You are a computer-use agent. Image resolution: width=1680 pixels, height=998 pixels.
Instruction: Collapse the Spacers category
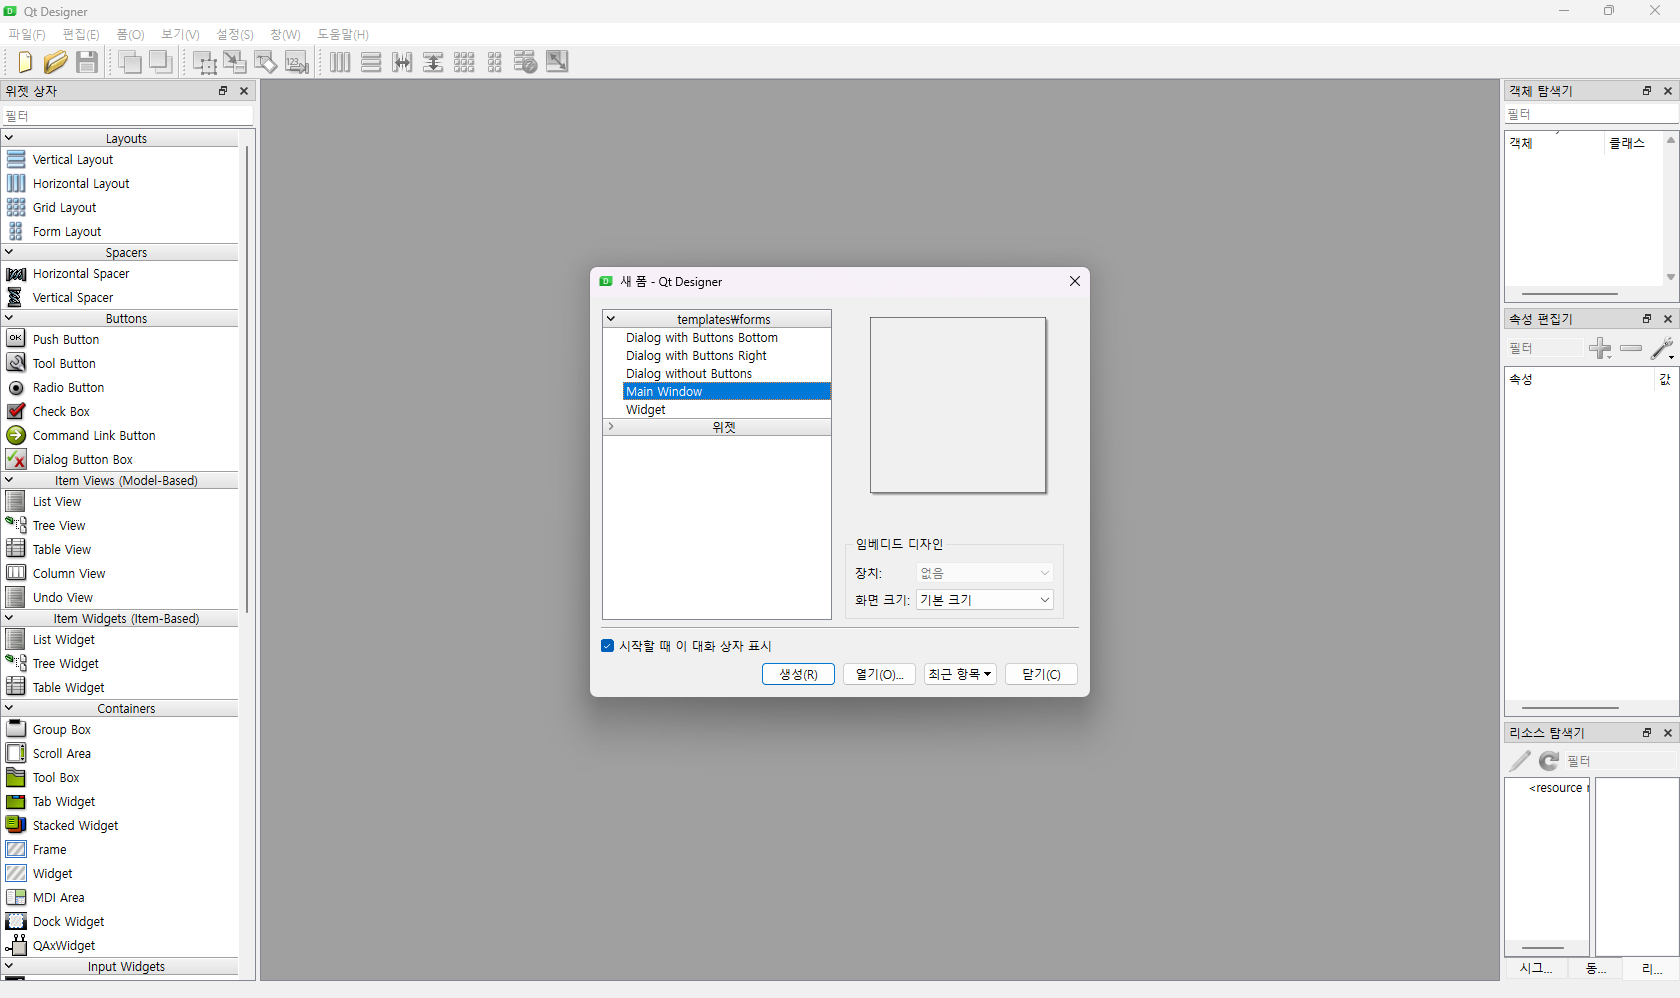(x=9, y=252)
